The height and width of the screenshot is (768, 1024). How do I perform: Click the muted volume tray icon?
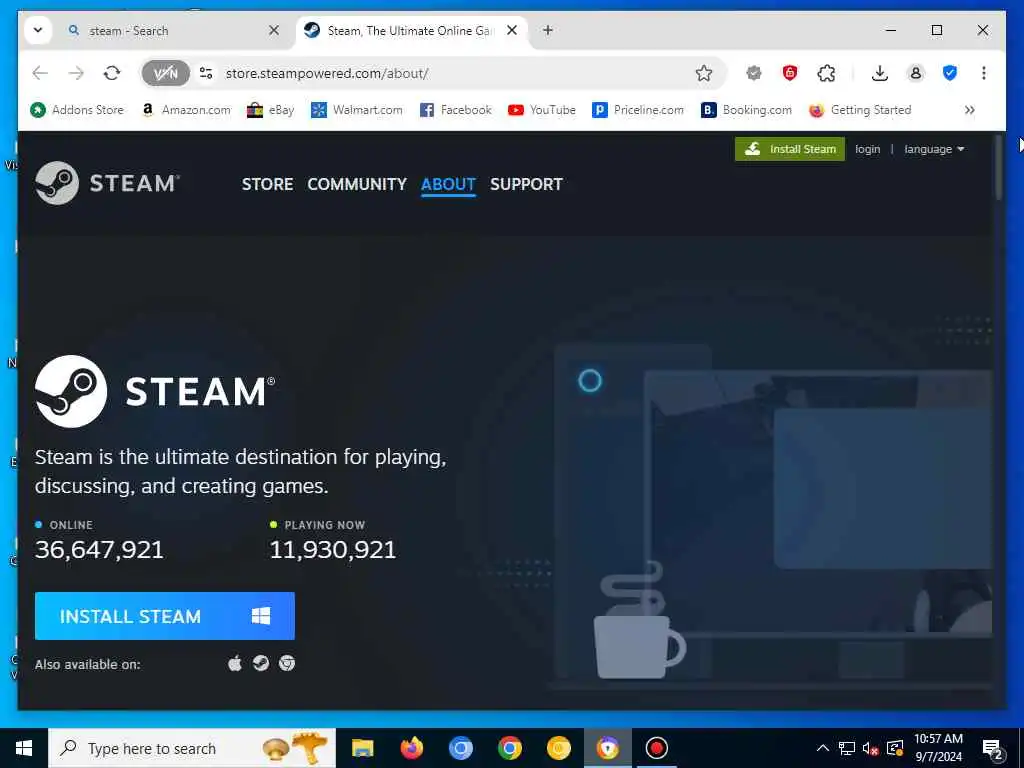pos(871,748)
